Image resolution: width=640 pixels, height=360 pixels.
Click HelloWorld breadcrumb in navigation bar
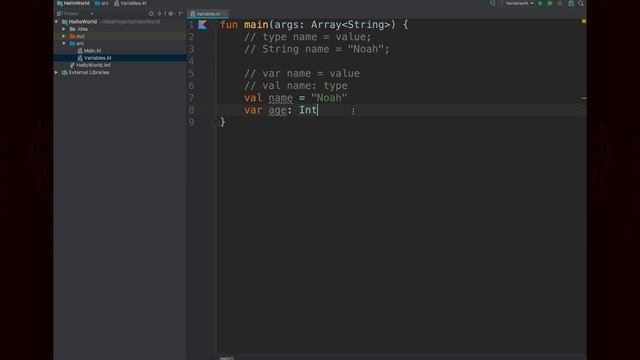[73, 3]
